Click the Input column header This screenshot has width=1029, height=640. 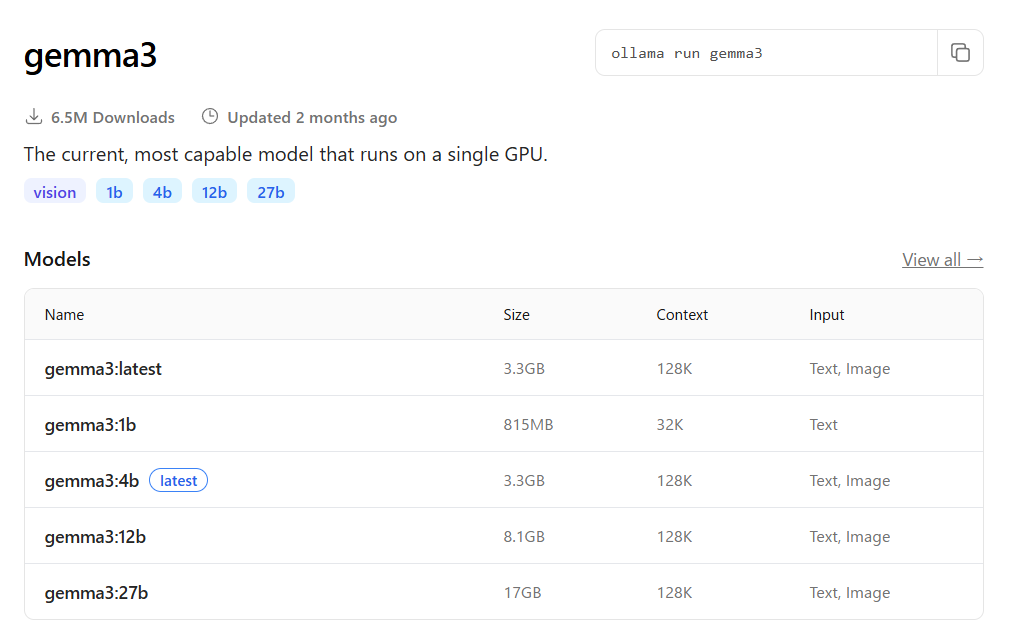point(827,315)
